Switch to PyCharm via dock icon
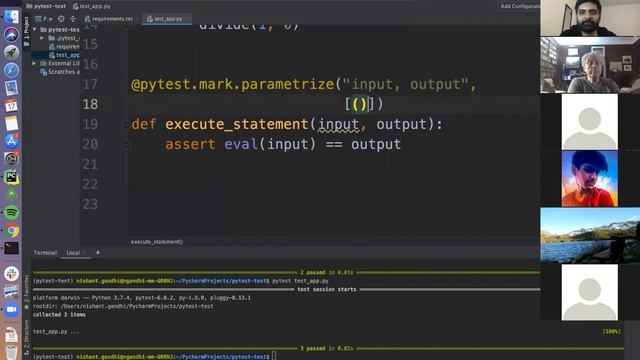The image size is (640, 360). point(11,177)
